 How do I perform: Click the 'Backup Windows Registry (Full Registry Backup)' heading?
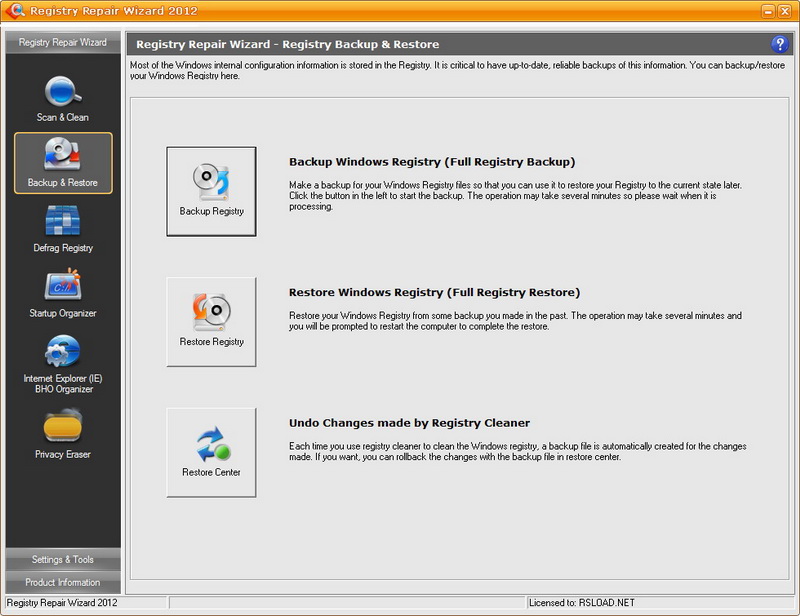point(432,162)
